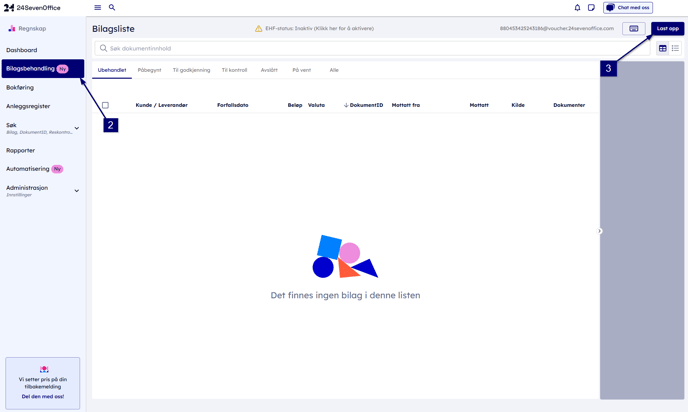Click the EHF-status warning triangle icon
Screen dimensions: 688x412
(258, 29)
